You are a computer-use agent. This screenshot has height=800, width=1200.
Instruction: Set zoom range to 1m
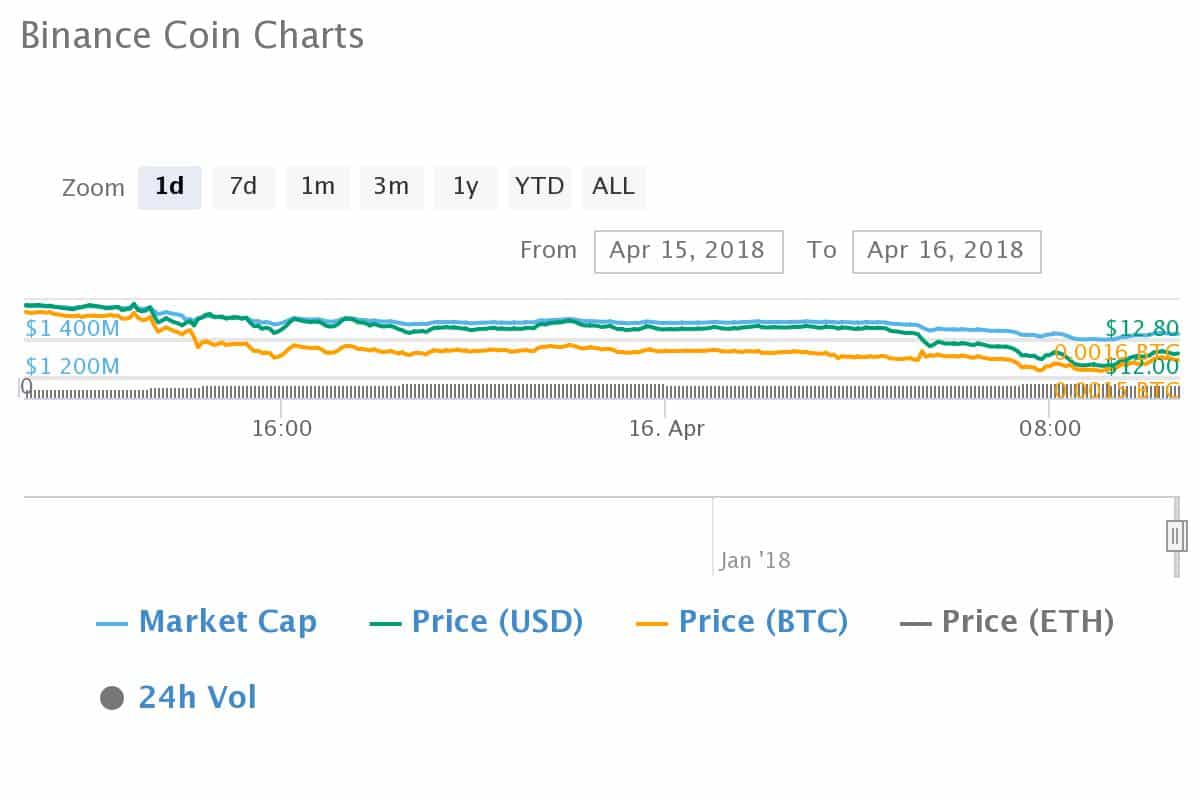point(318,187)
